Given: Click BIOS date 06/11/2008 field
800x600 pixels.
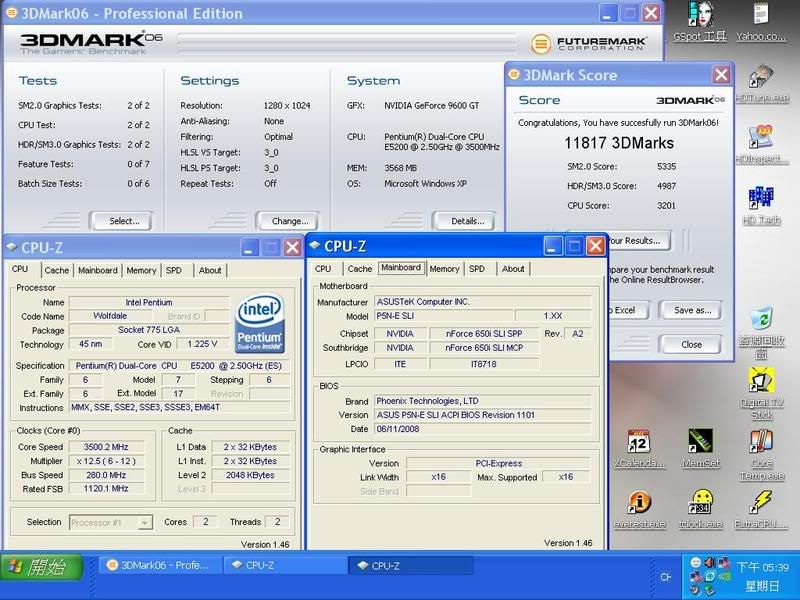Looking at the screenshot, I should tap(483, 429).
